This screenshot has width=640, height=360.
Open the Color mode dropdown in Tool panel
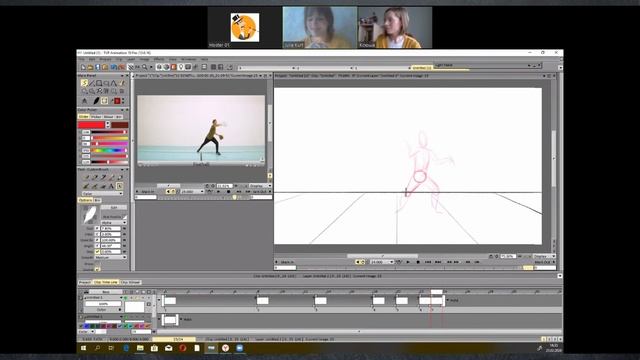pos(102,194)
